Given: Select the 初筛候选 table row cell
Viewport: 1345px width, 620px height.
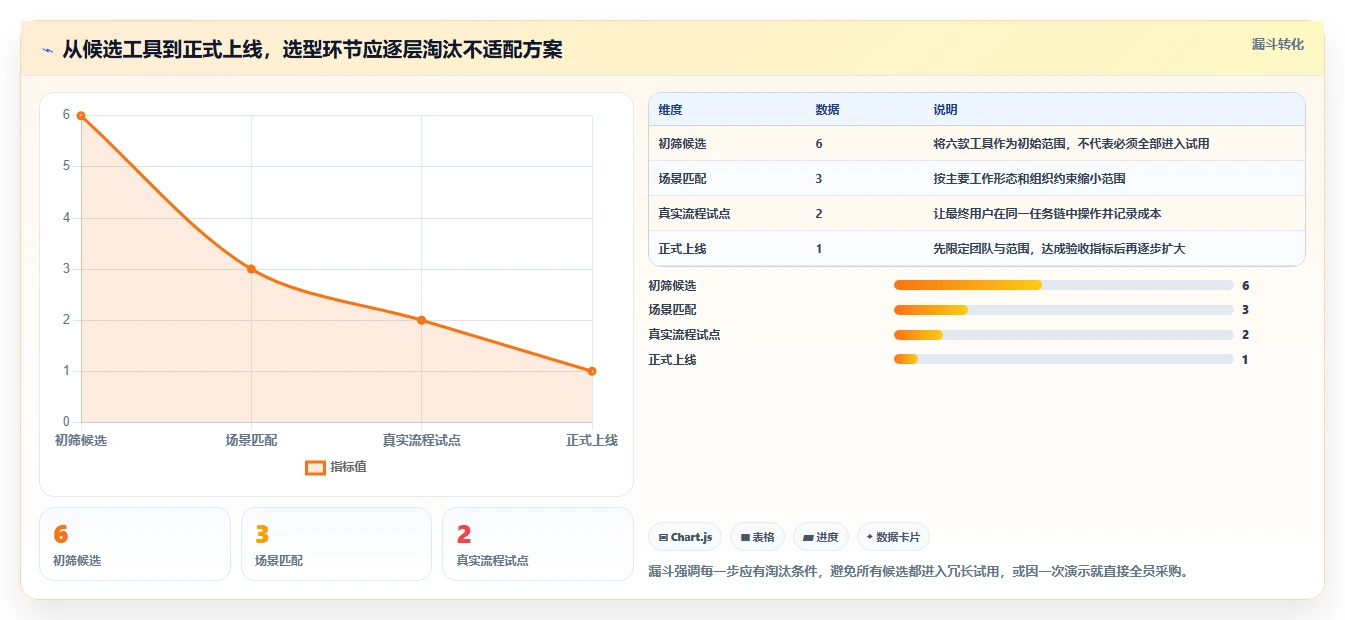Looking at the screenshot, I should [682, 144].
